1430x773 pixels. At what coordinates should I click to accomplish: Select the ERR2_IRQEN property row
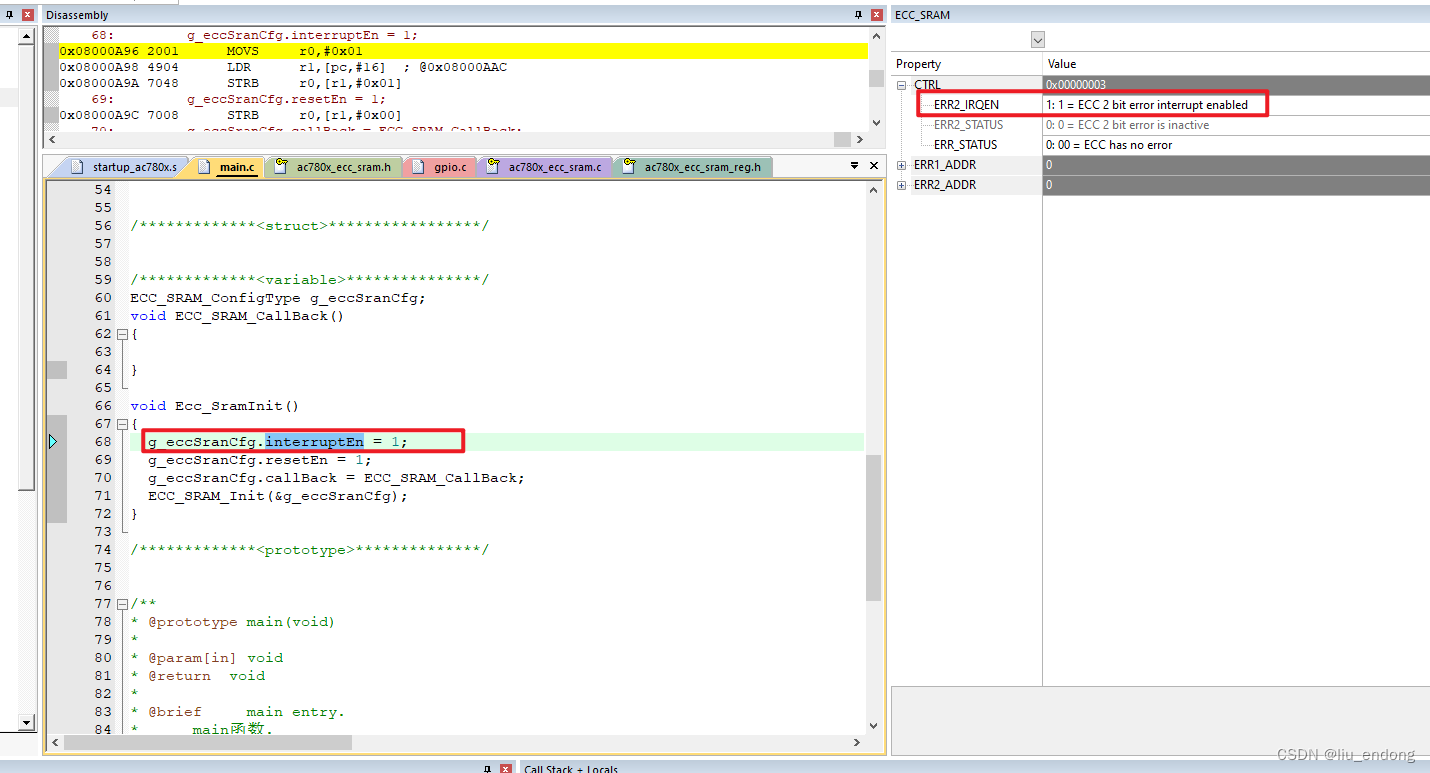click(x=967, y=104)
